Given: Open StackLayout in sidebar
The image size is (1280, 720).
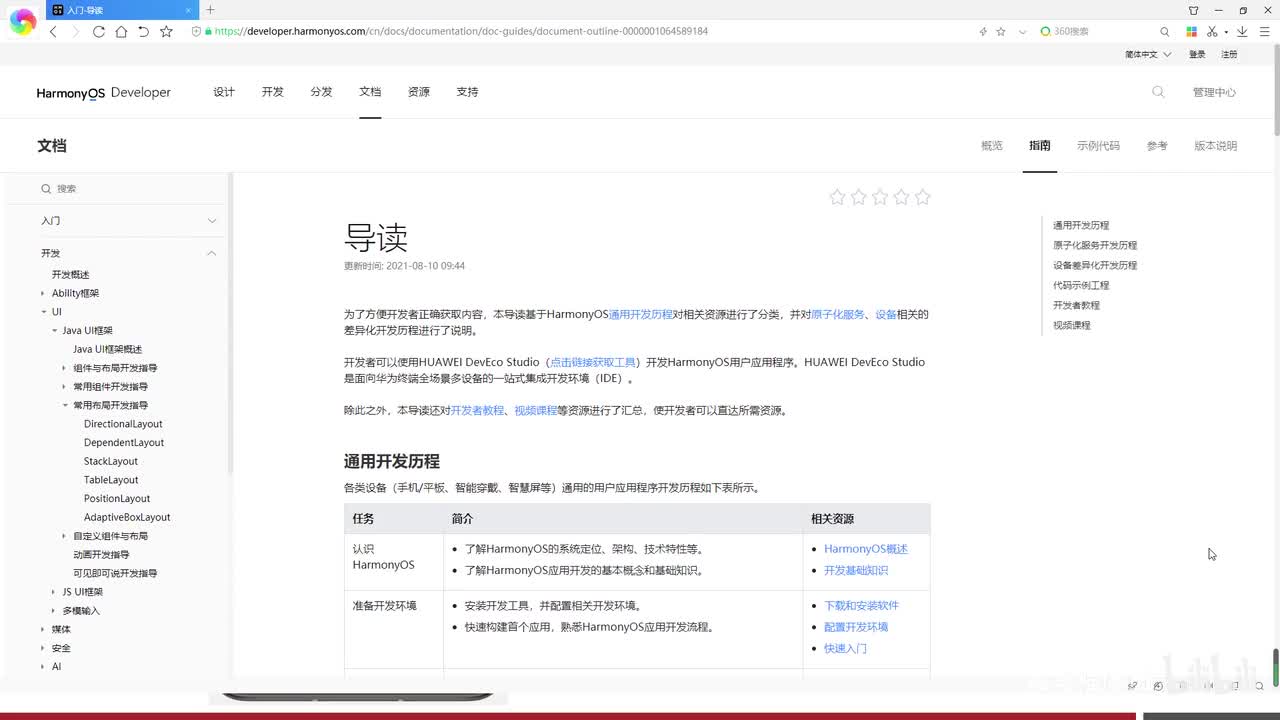Looking at the screenshot, I should 111,461.
